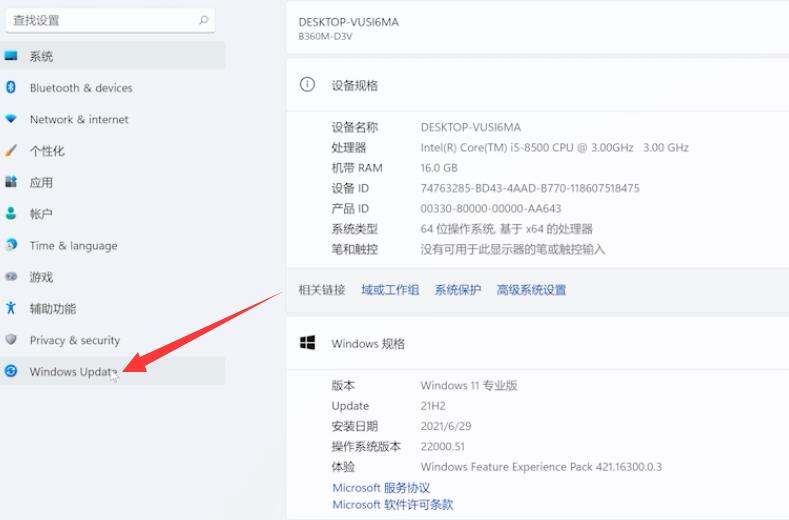The height and width of the screenshot is (520, 789).
Task: Click the Time & language globe icon
Action: 11,245
